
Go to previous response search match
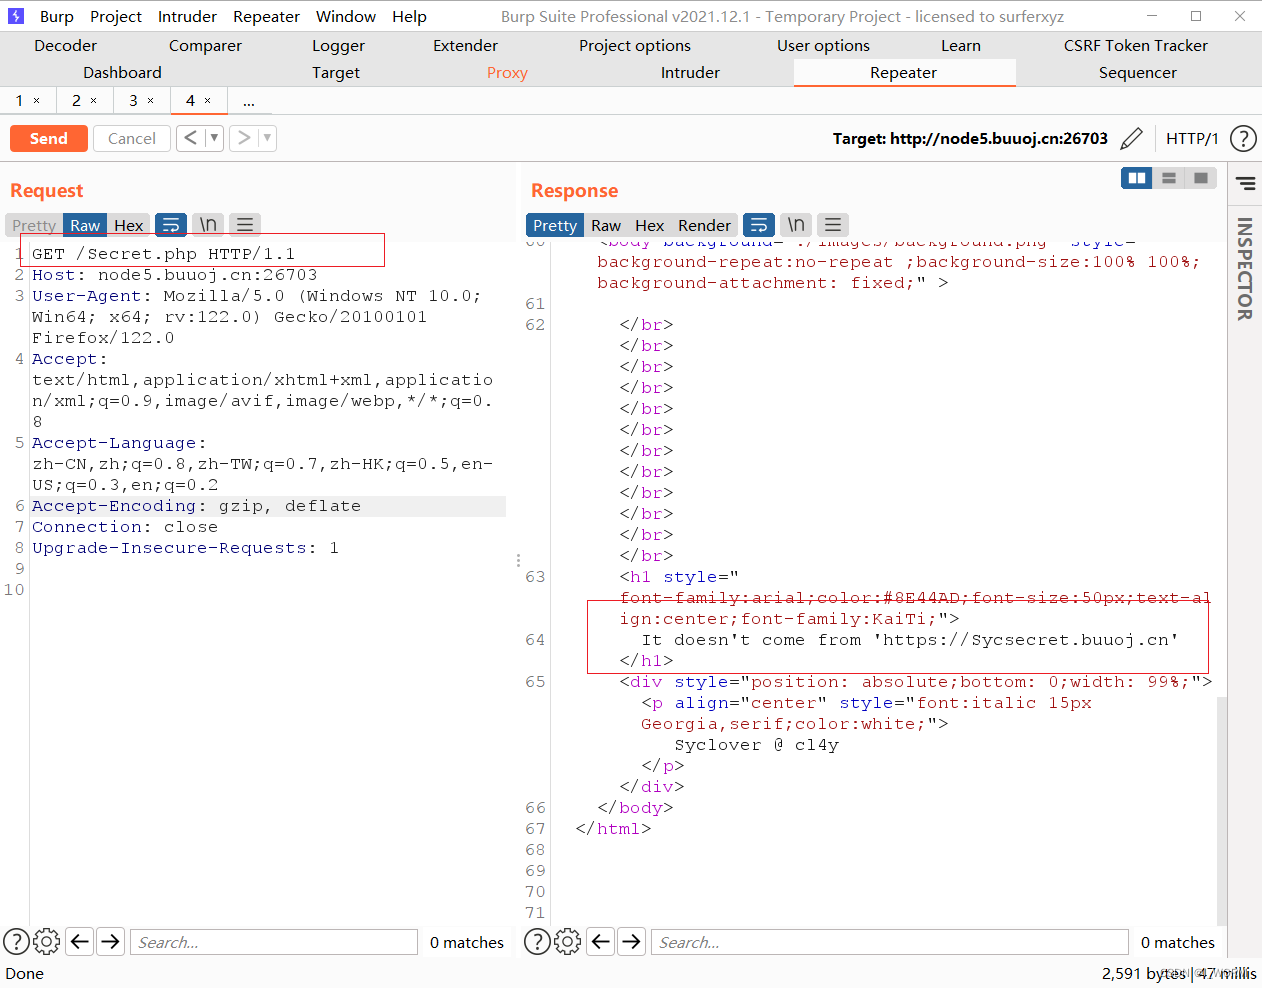point(600,941)
